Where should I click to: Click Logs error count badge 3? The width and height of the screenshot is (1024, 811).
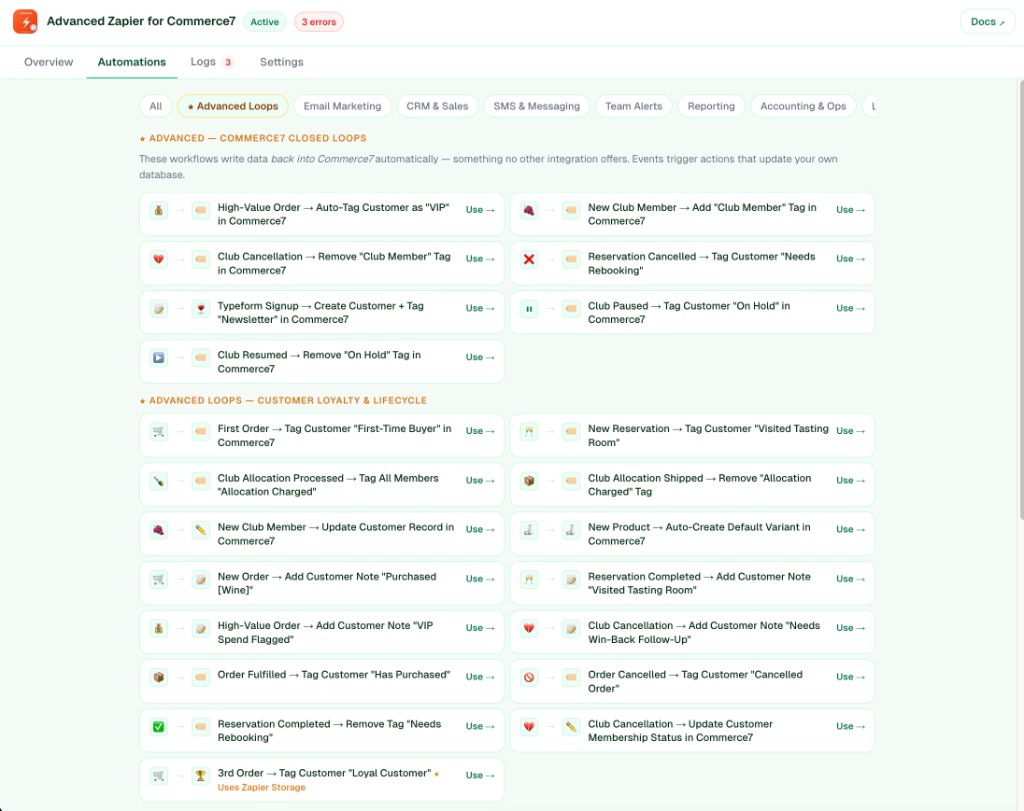228,63
